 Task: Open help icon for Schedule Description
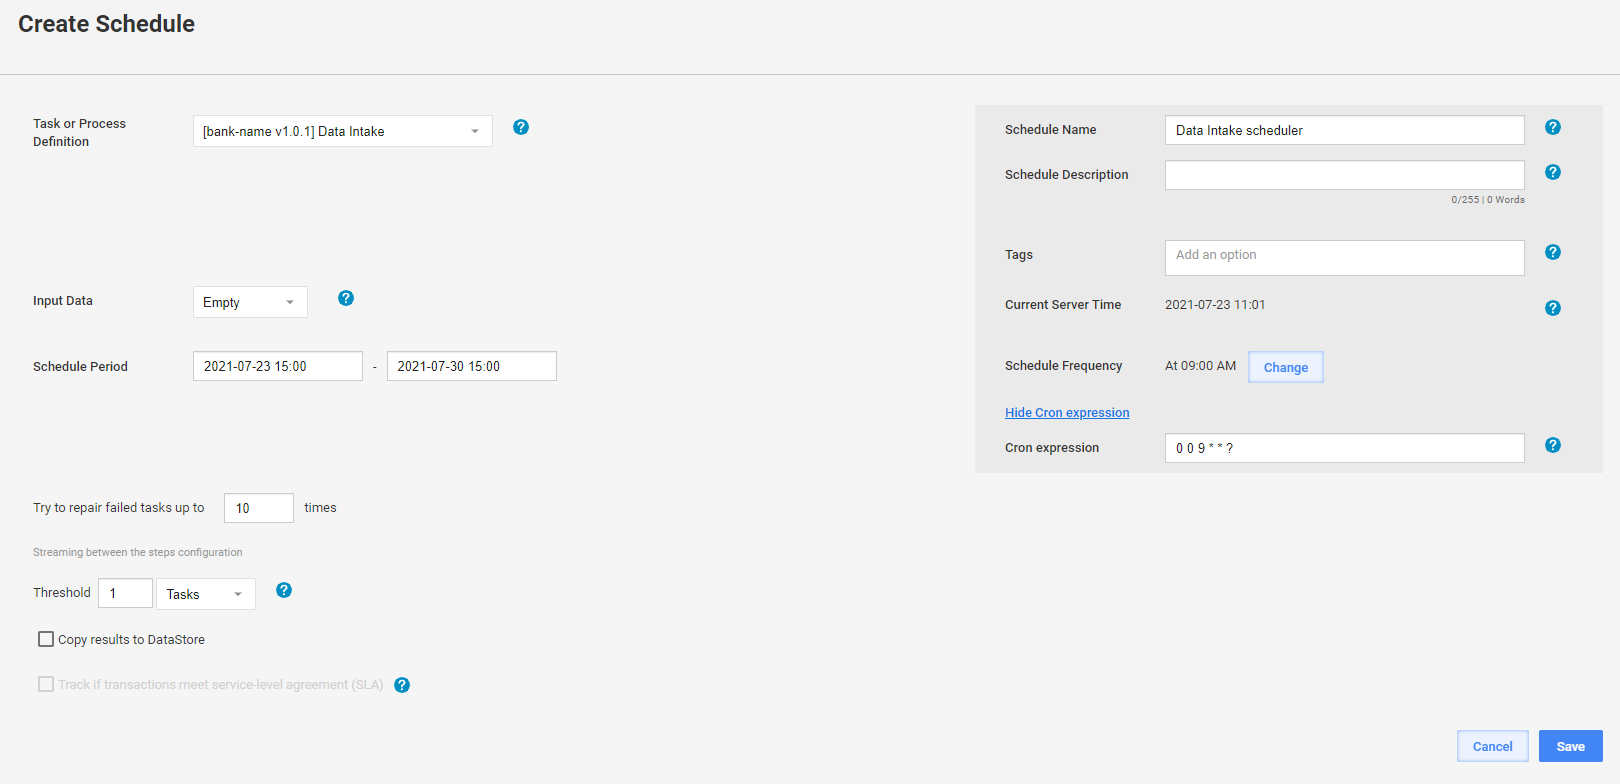pos(1553,172)
